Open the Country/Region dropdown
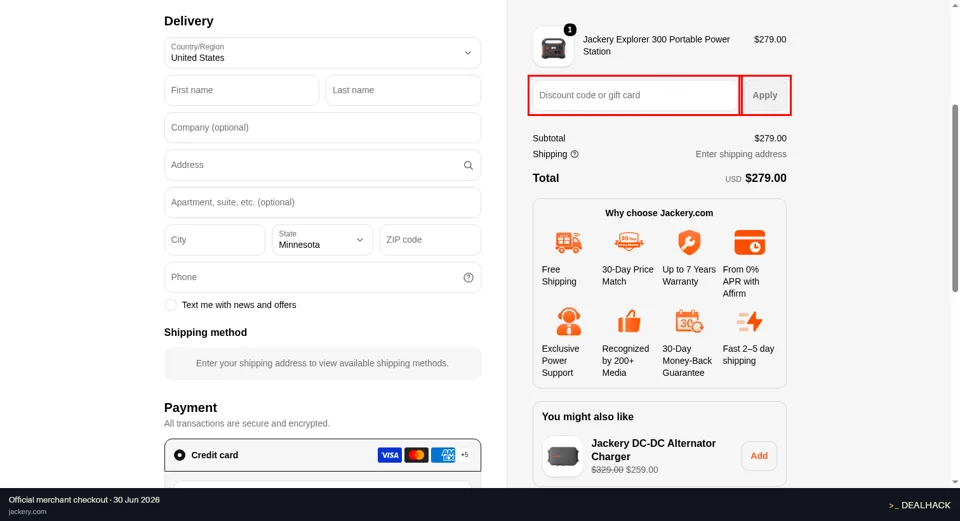Screen dimensions: 960x521 323,53
